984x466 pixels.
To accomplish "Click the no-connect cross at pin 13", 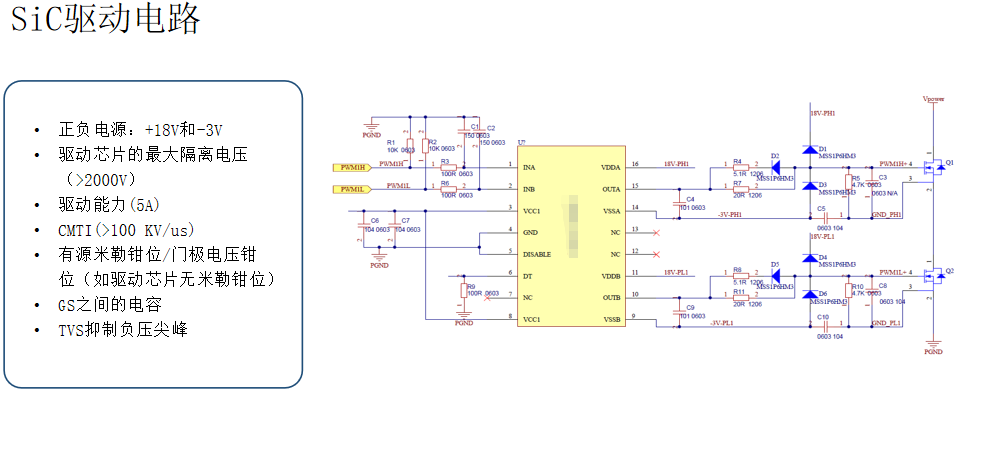I will click(656, 233).
